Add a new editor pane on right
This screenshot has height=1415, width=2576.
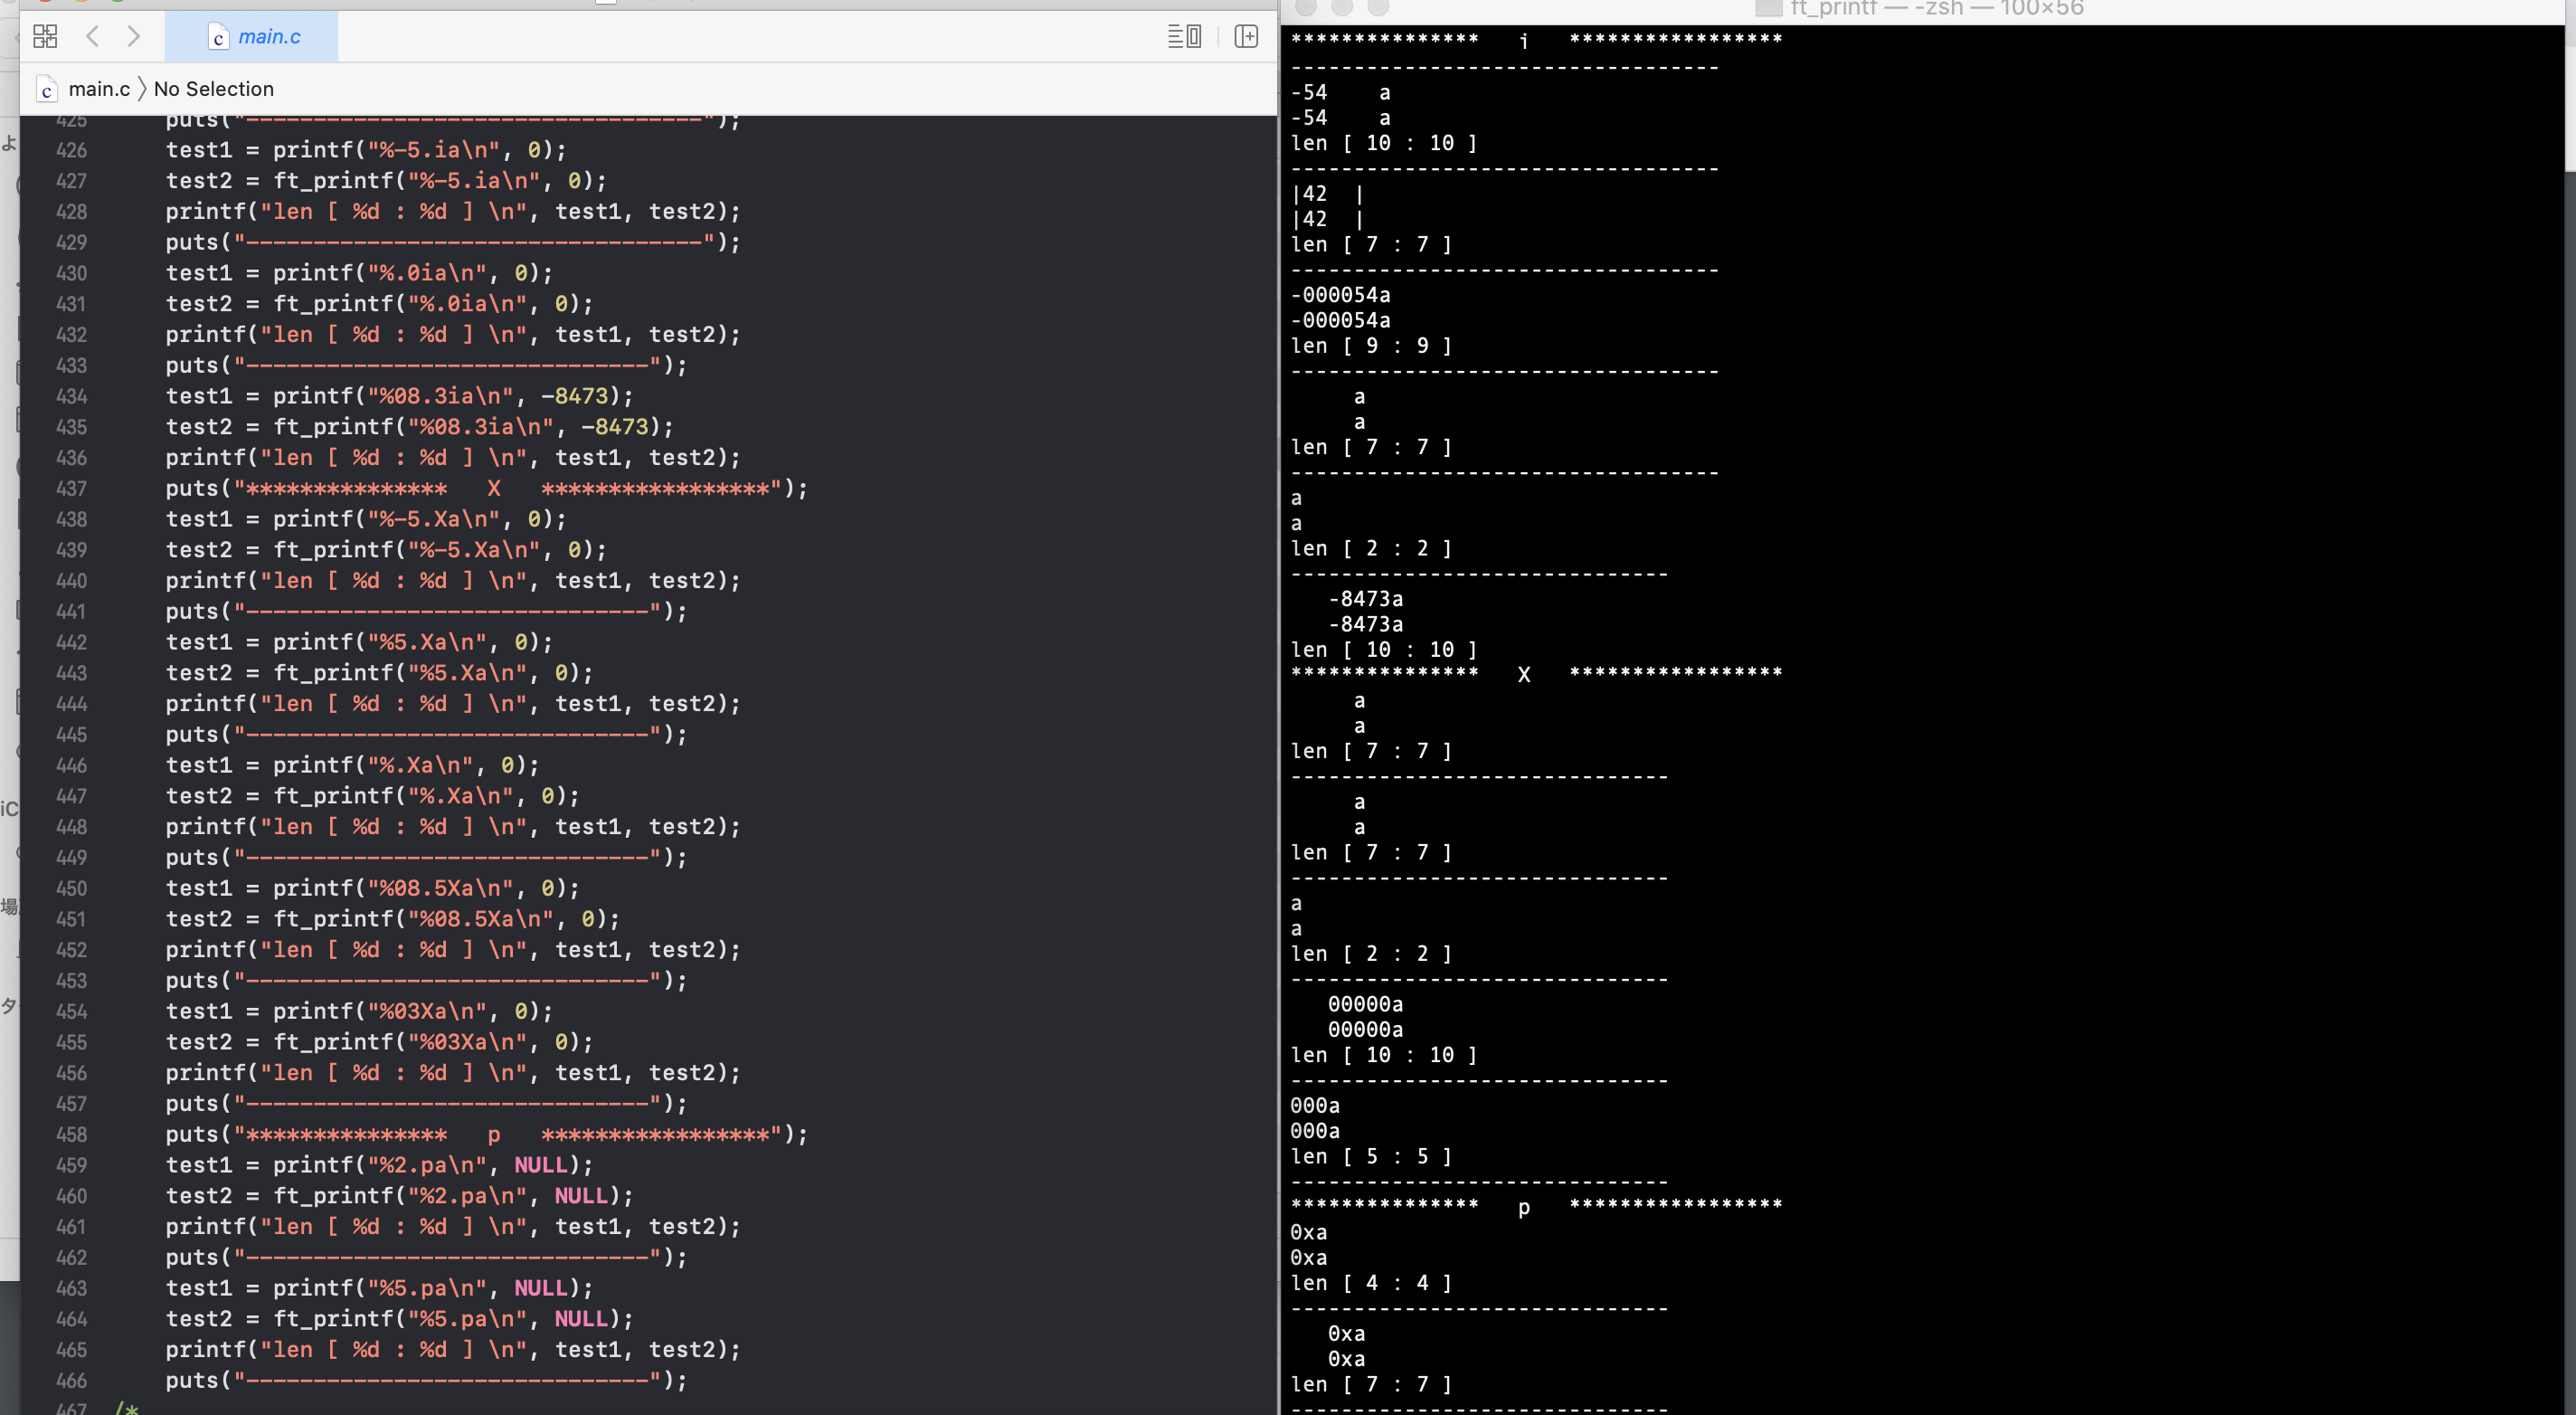pyautogui.click(x=1246, y=37)
